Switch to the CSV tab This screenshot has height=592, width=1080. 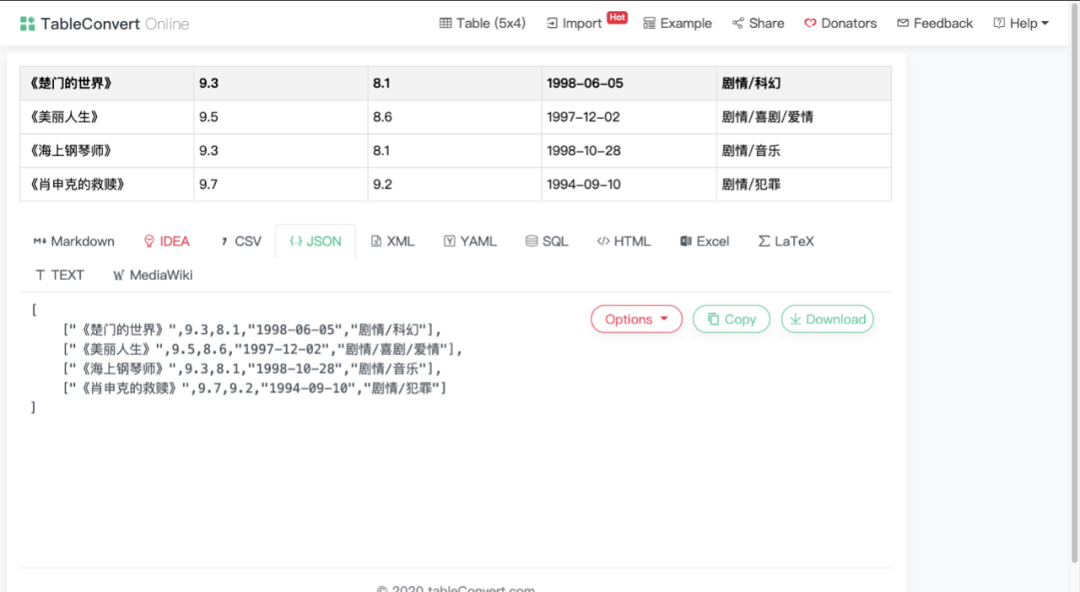click(240, 241)
